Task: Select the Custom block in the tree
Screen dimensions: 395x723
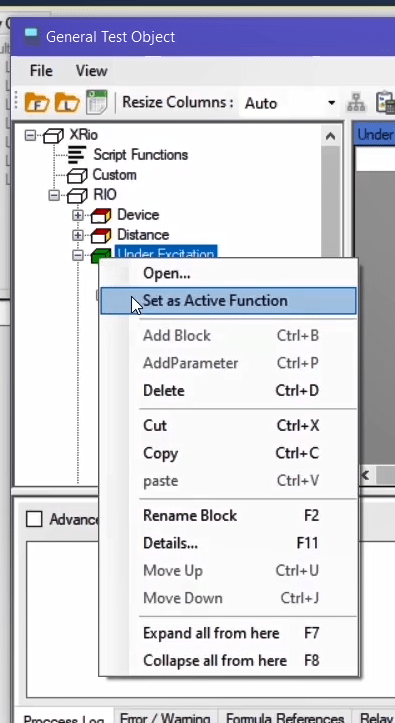Action: click(114, 175)
